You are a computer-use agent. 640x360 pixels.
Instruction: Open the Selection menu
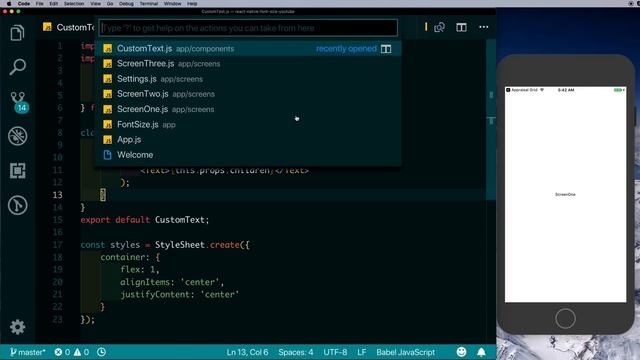point(74,4)
